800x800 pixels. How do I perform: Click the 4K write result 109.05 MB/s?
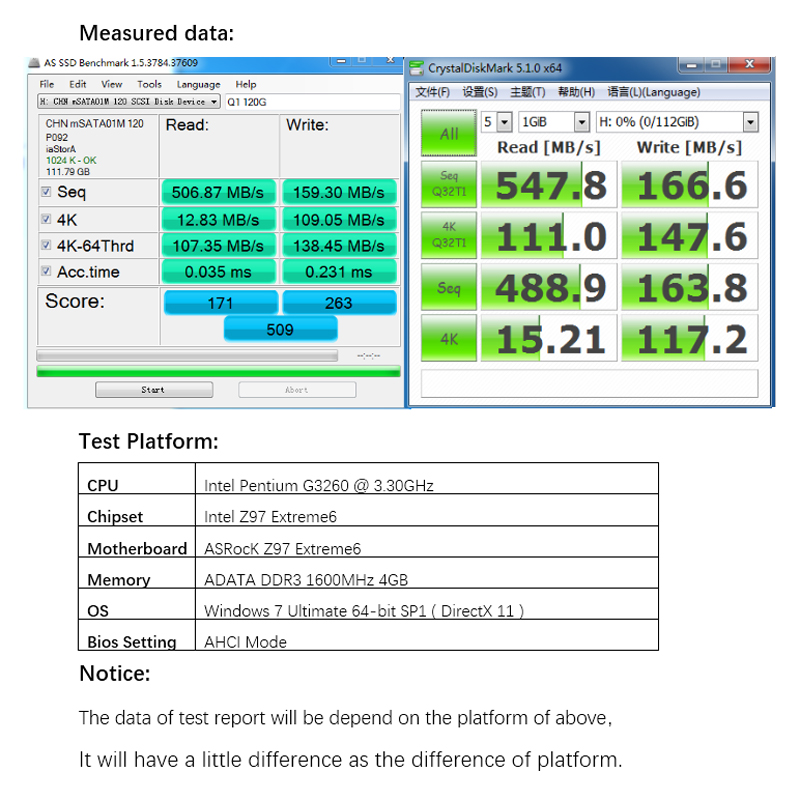[339, 220]
